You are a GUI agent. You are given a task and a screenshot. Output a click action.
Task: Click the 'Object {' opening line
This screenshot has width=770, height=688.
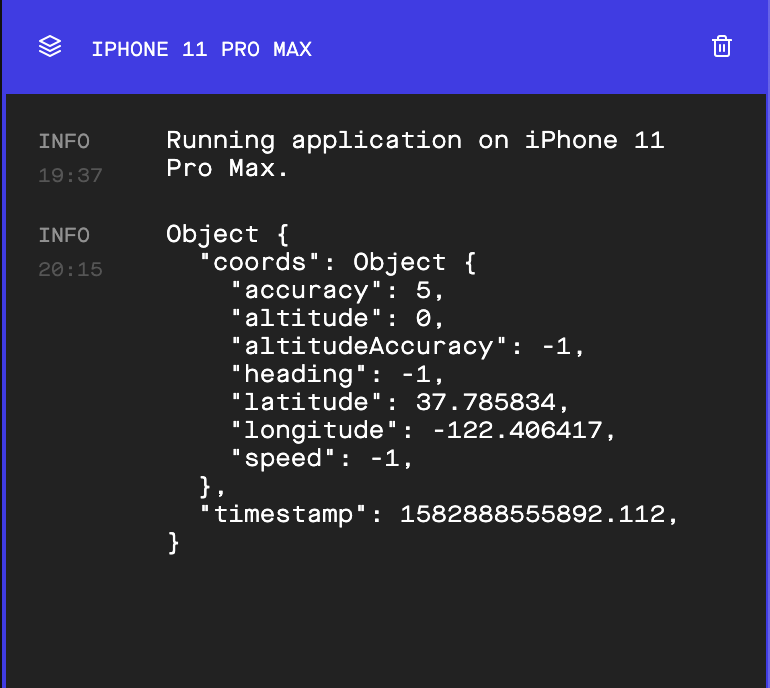(x=227, y=234)
